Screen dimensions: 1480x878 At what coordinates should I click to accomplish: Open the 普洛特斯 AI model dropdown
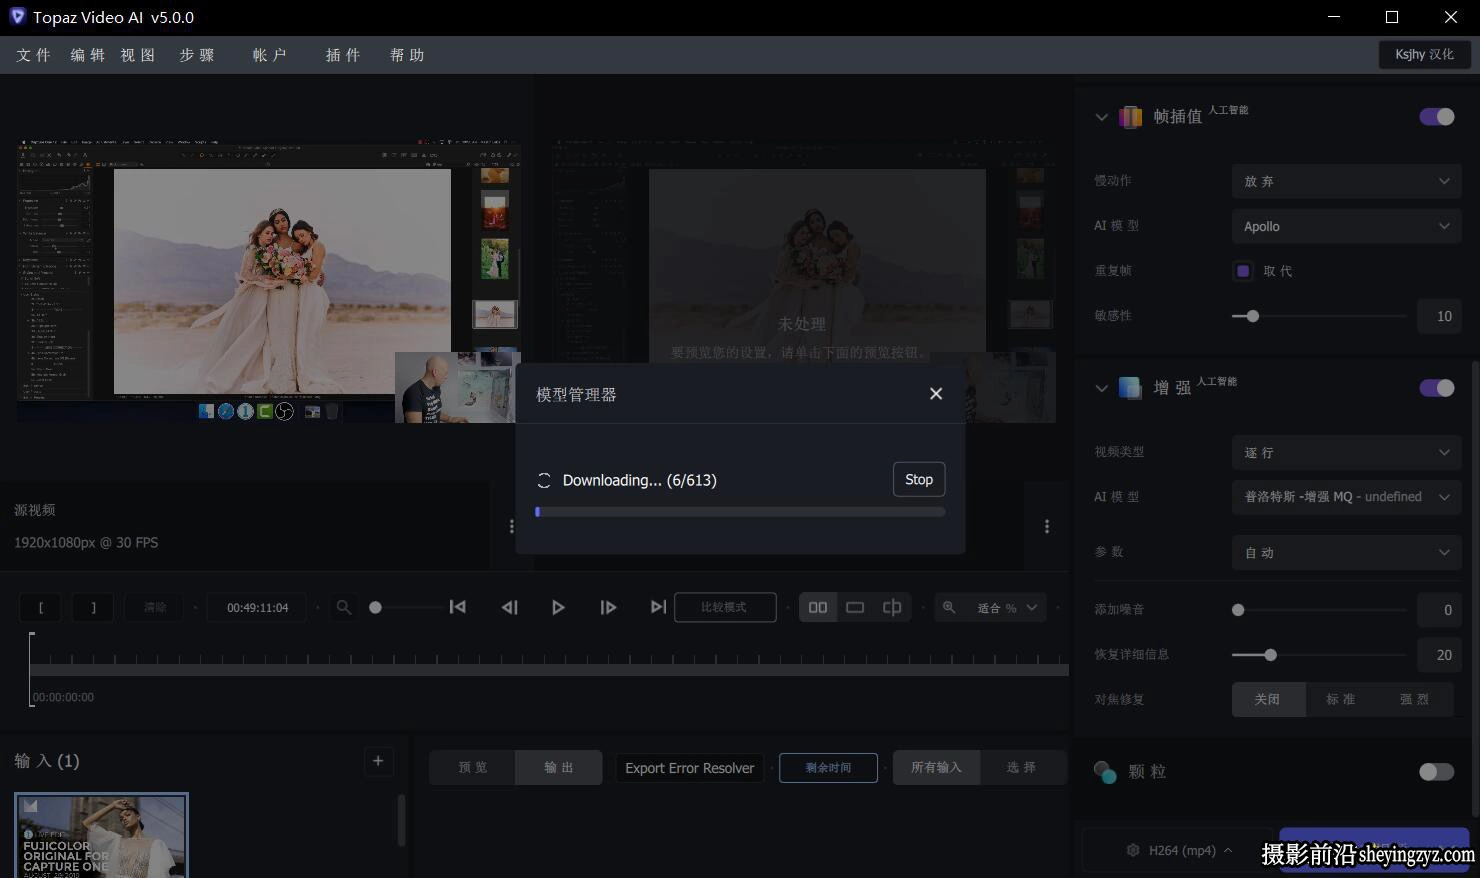[x=1346, y=497]
